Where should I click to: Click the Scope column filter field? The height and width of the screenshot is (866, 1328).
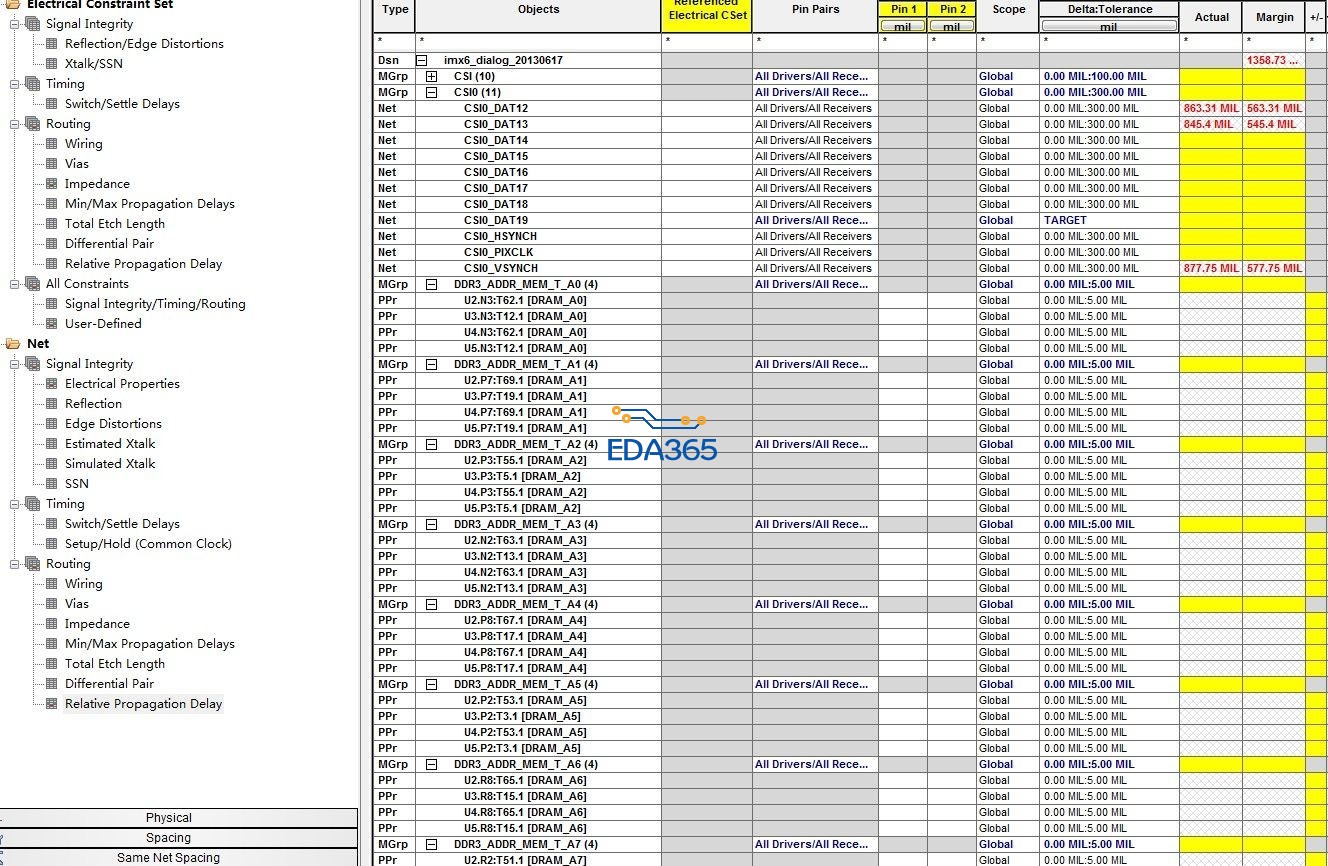pyautogui.click(x=1008, y=42)
